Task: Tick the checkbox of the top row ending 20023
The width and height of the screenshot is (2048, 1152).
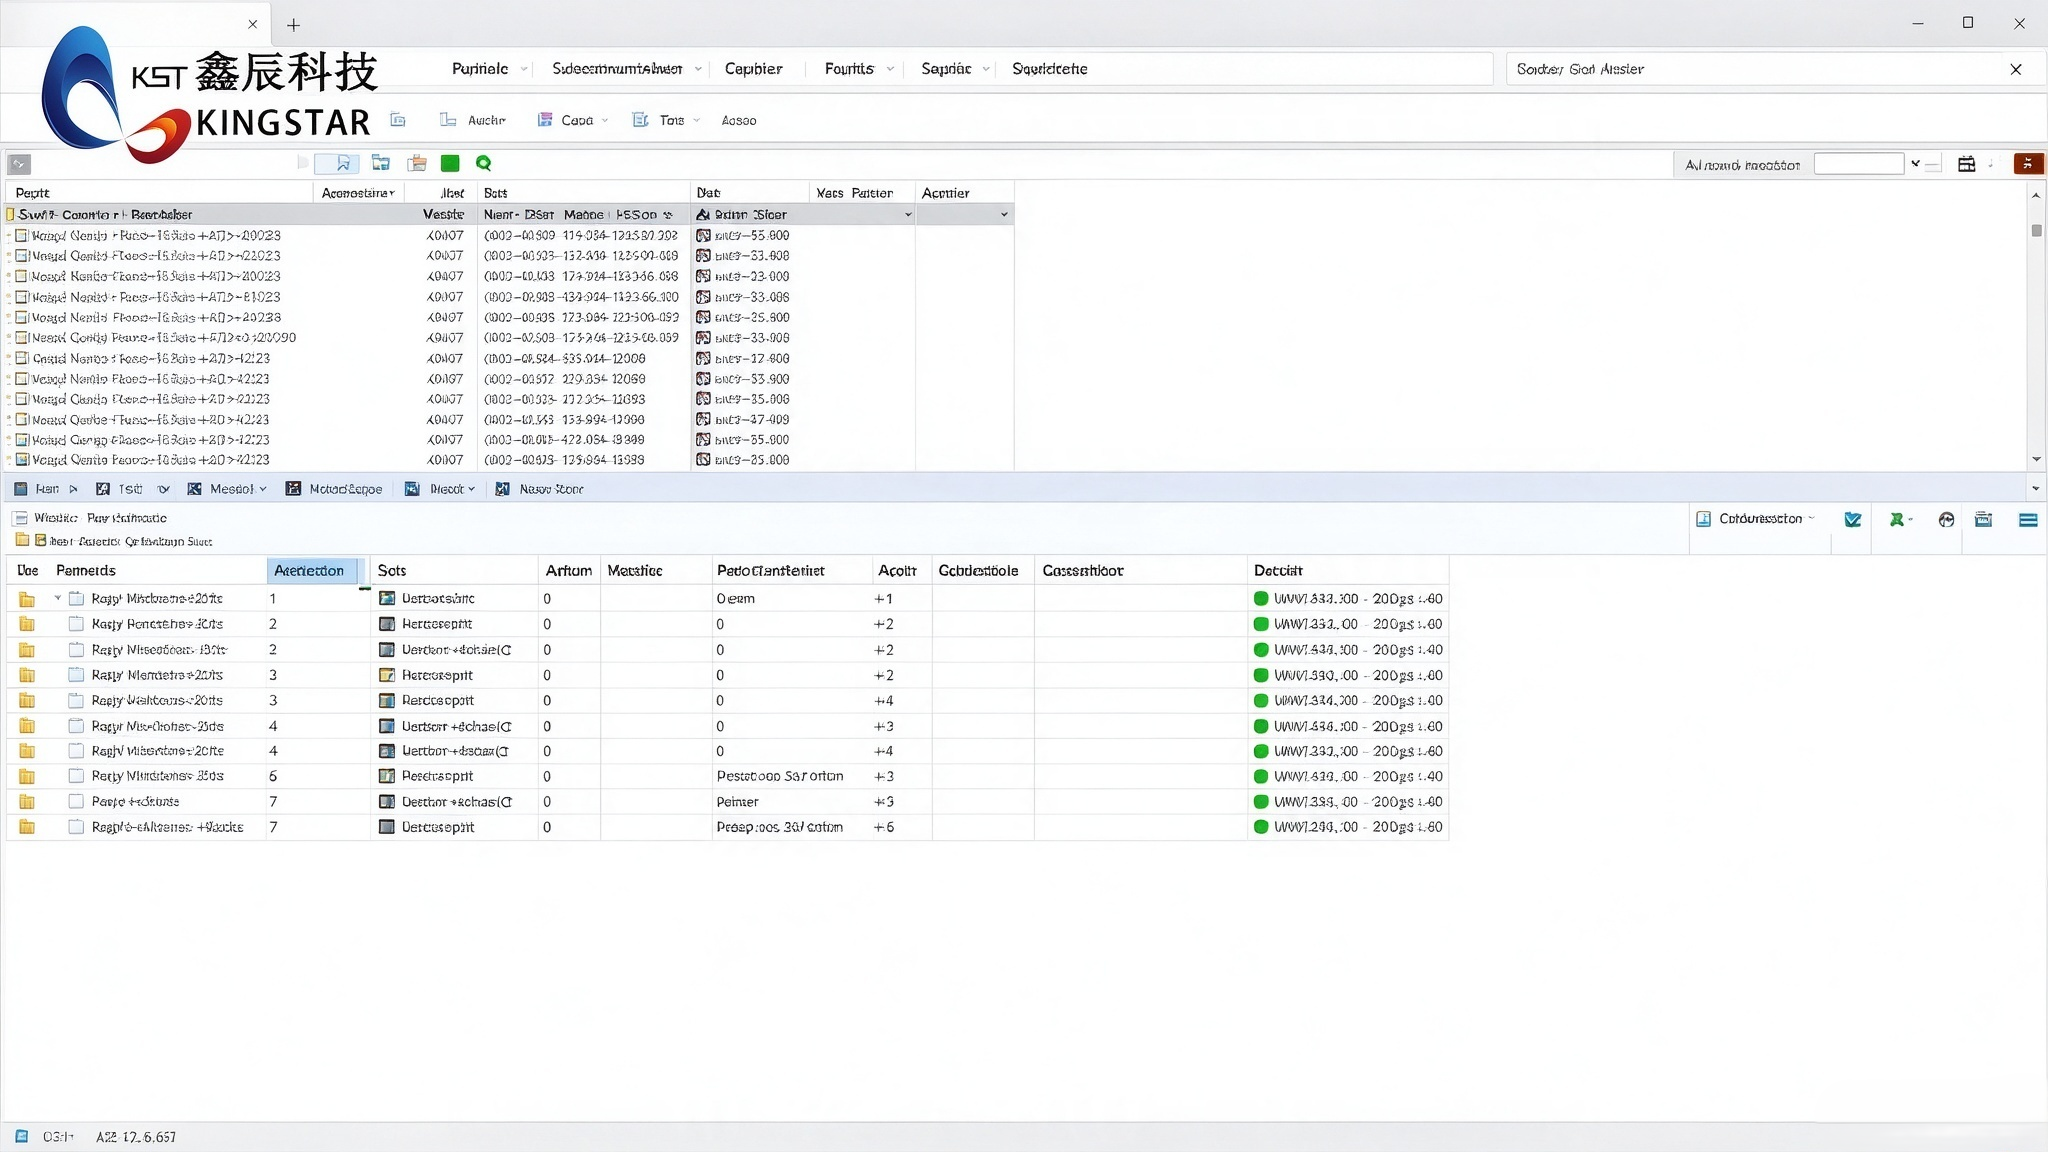Action: (x=22, y=236)
